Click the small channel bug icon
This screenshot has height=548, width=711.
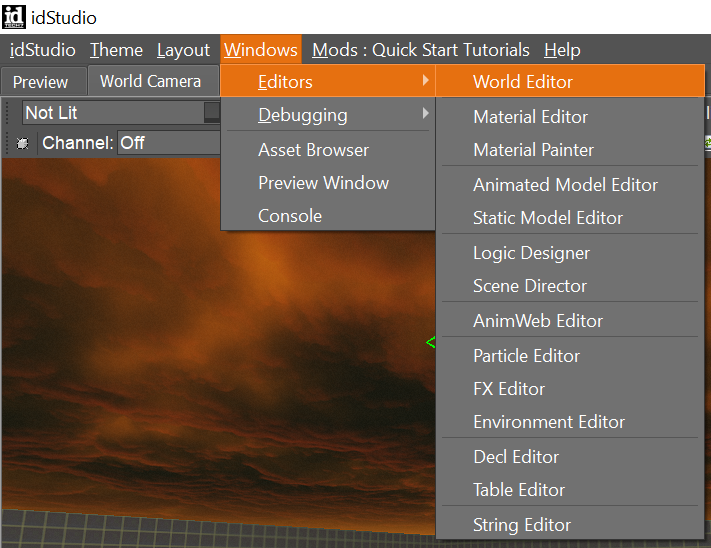point(22,144)
